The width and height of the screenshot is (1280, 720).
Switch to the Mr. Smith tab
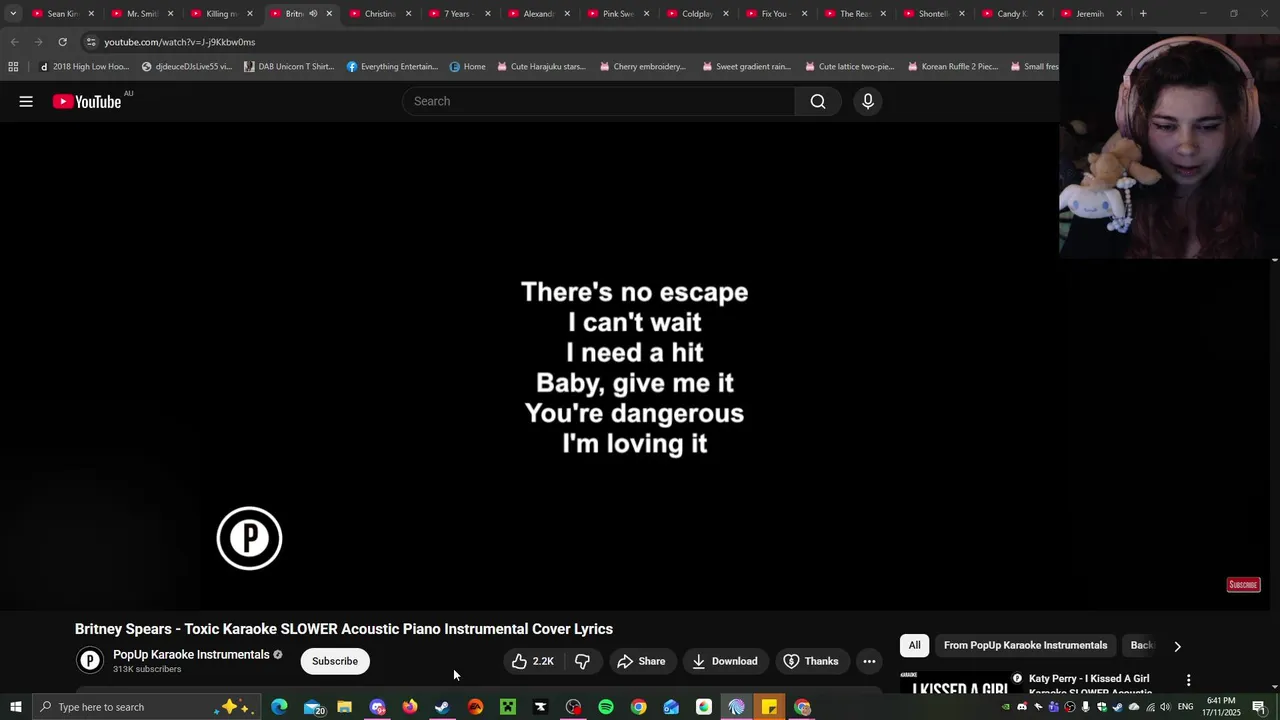click(x=141, y=14)
